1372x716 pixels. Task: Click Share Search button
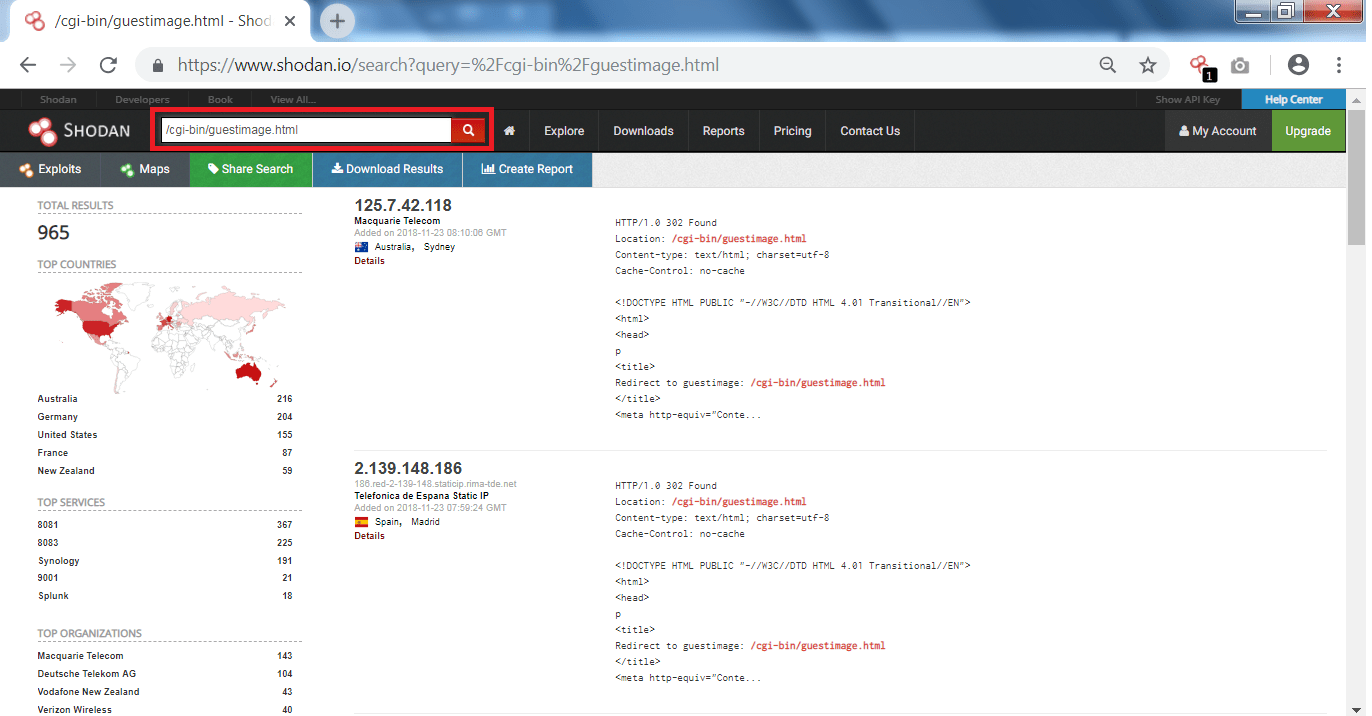(x=251, y=169)
